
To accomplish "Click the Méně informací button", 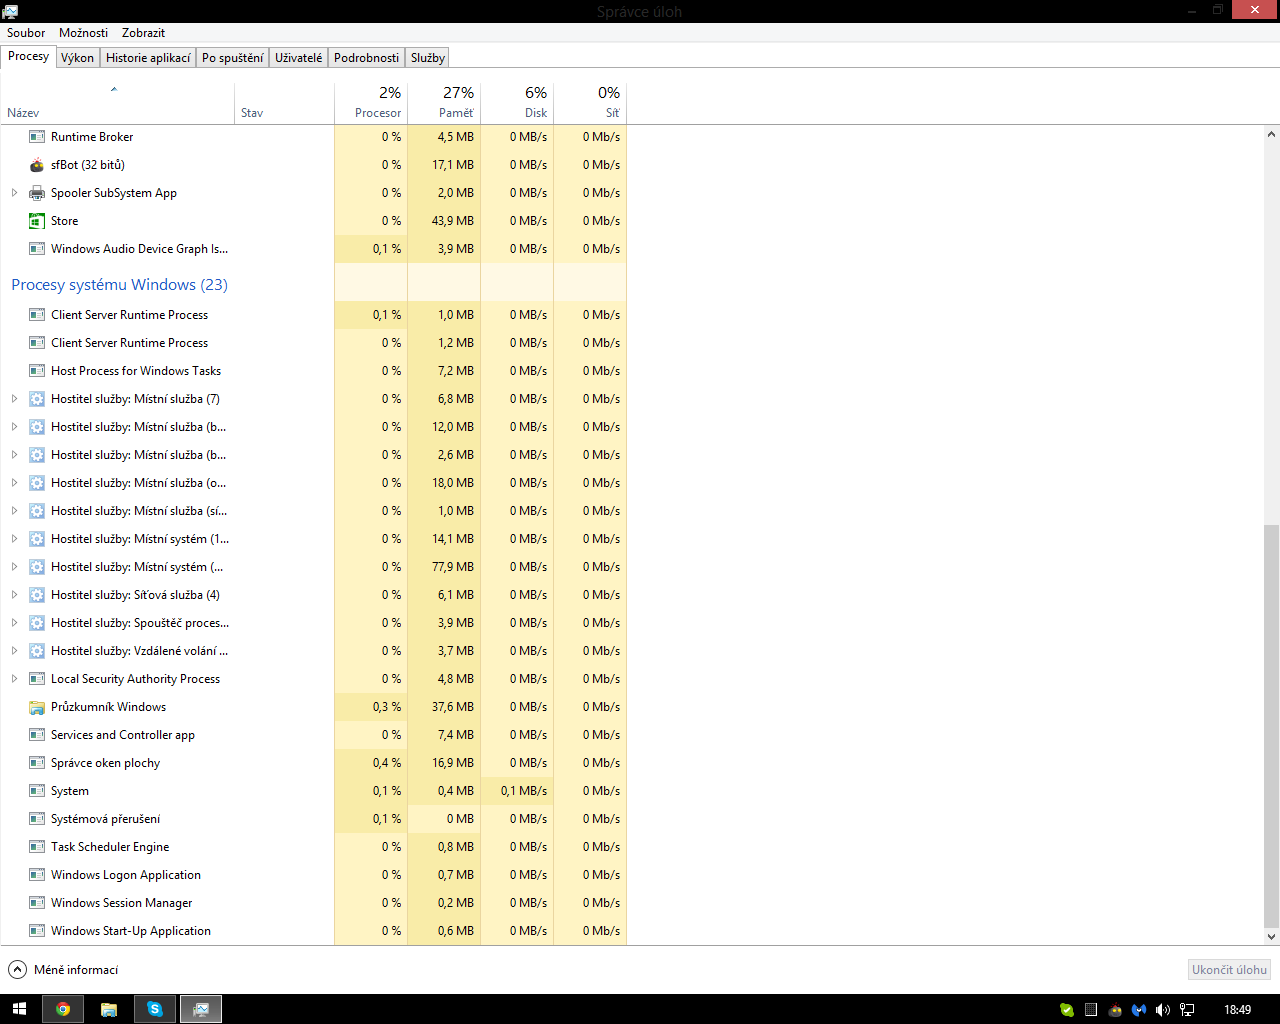I will click(63, 970).
